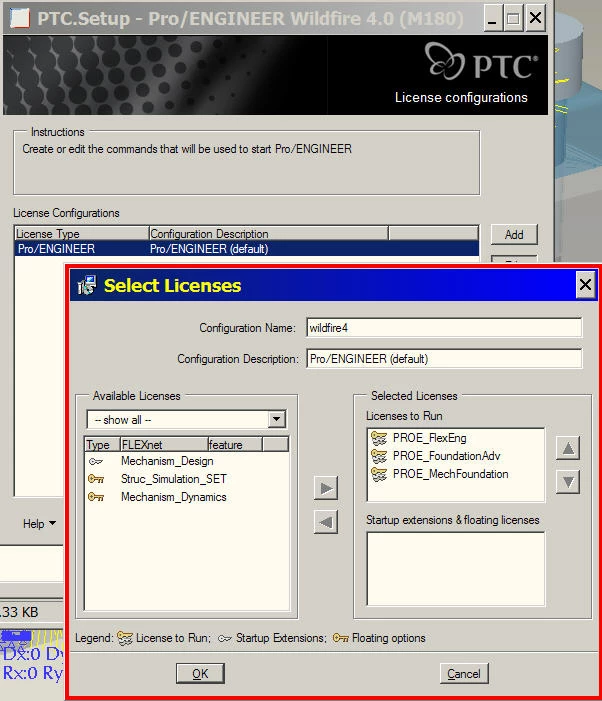This screenshot has height=701, width=602.
Task: Click the PROE_FlexEng license icon
Action: 379,438
